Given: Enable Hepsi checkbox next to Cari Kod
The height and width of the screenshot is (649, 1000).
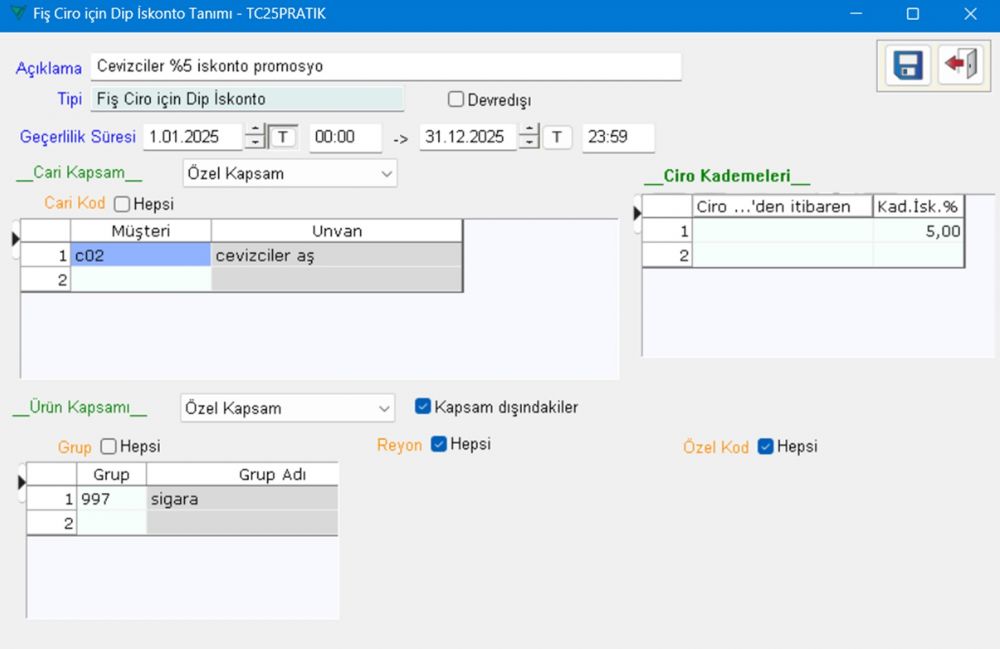Looking at the screenshot, I should 122,204.
